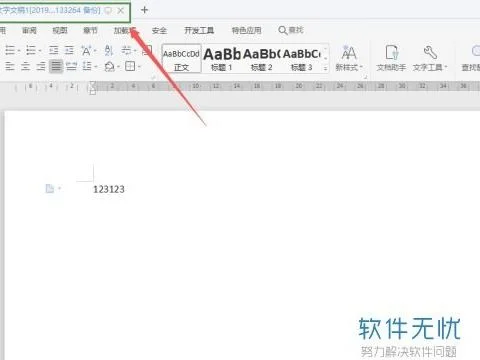Expand the paste options dropdown arrow

pos(59,189)
